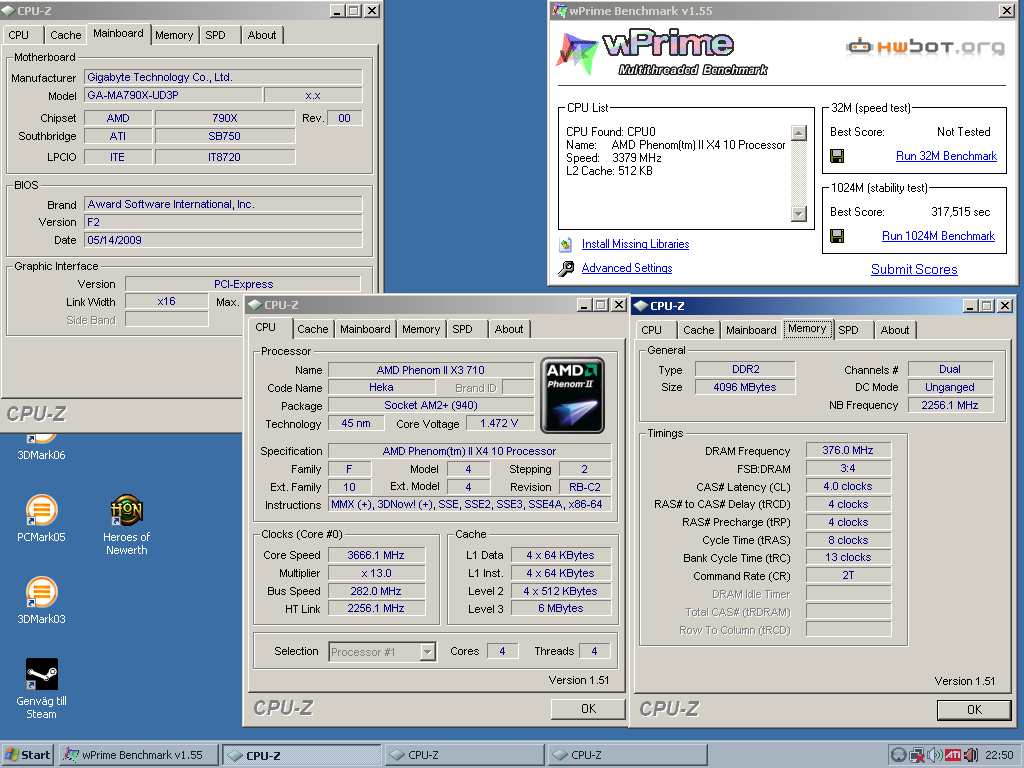The image size is (1024, 768).
Task: Click OK in the Memory CPU-Z window
Action: (974, 710)
